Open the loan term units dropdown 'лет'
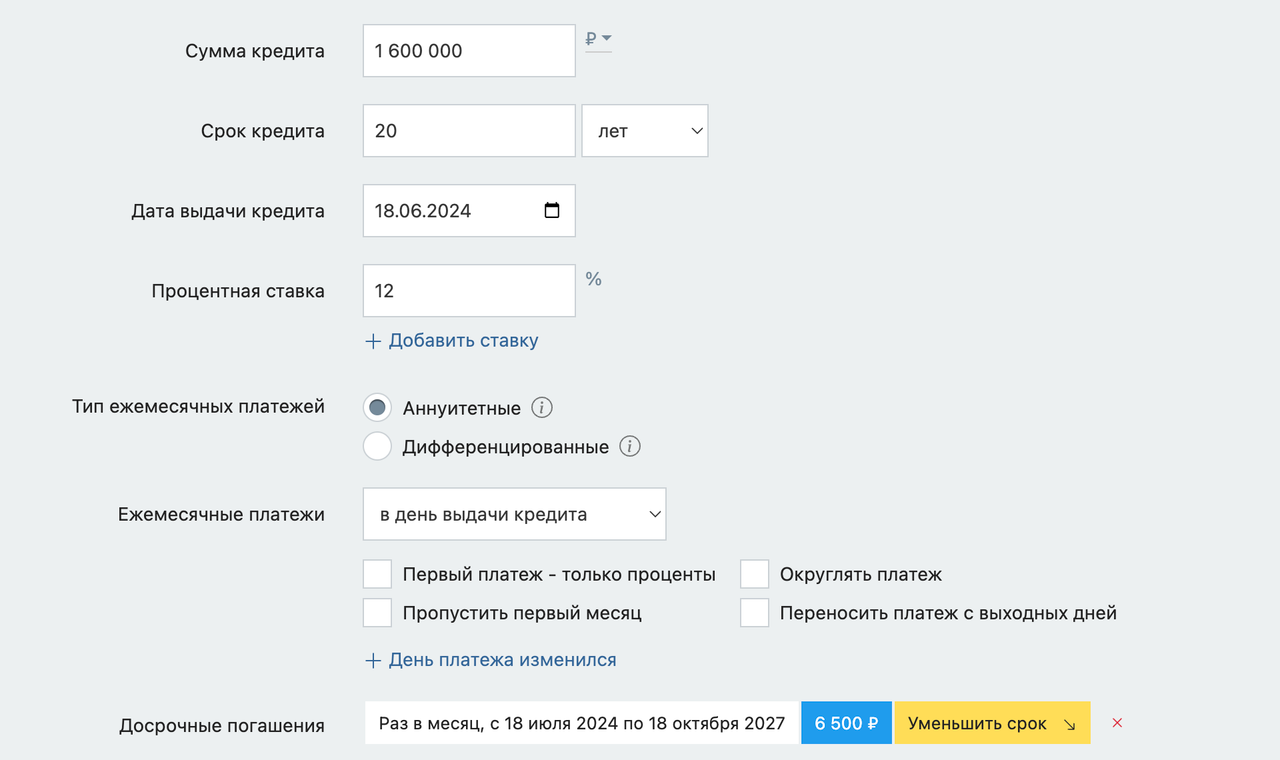 pyautogui.click(x=645, y=131)
